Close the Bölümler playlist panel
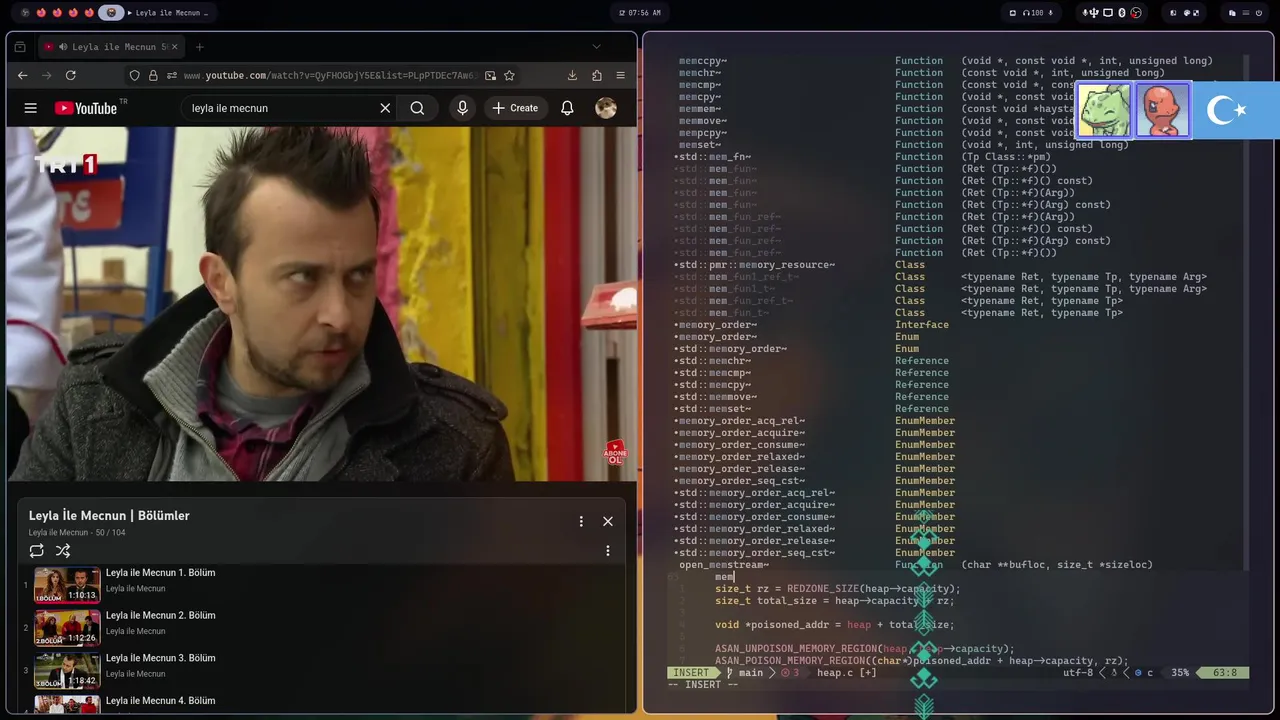The image size is (1280, 720). pyautogui.click(x=607, y=521)
